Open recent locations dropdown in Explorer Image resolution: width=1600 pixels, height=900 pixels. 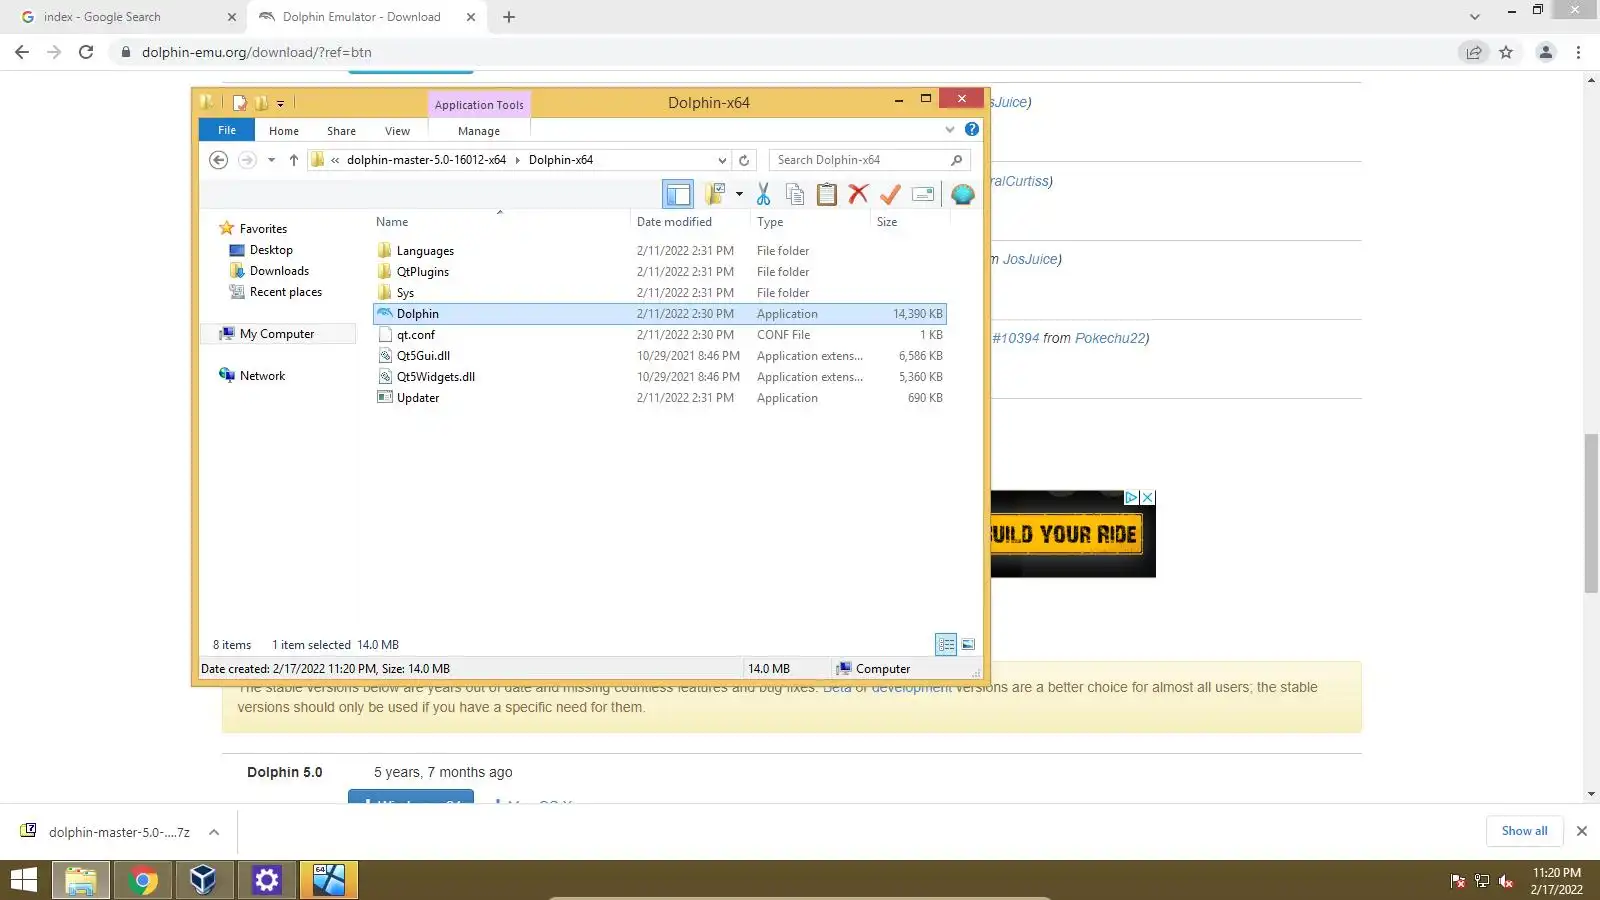click(271, 160)
